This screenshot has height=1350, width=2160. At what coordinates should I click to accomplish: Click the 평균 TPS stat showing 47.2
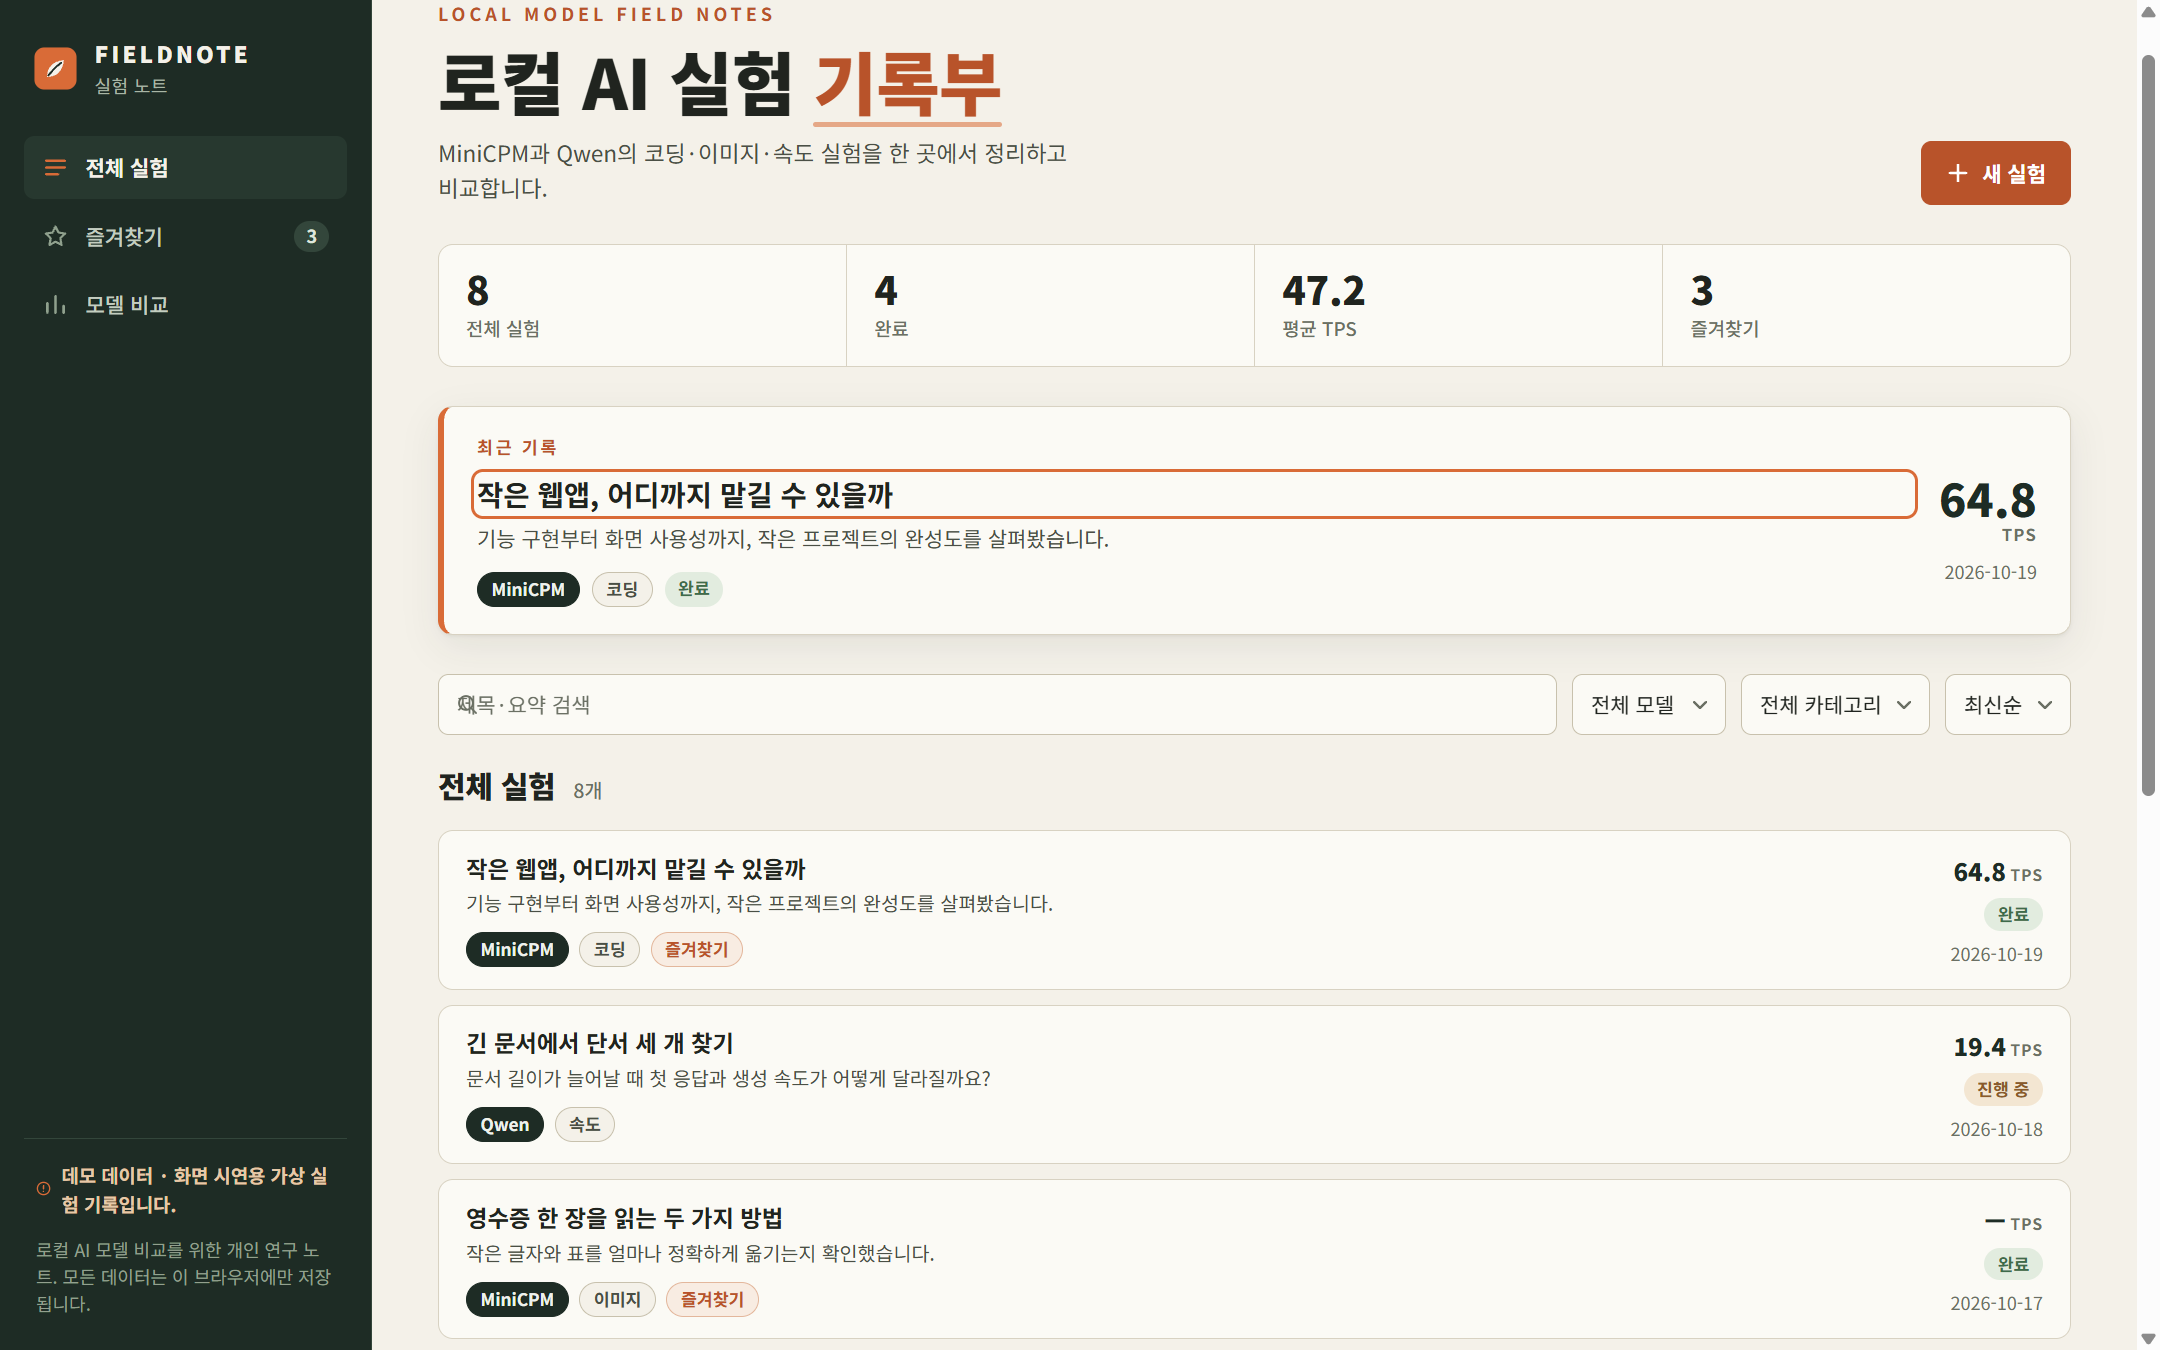pyautogui.click(x=1458, y=306)
